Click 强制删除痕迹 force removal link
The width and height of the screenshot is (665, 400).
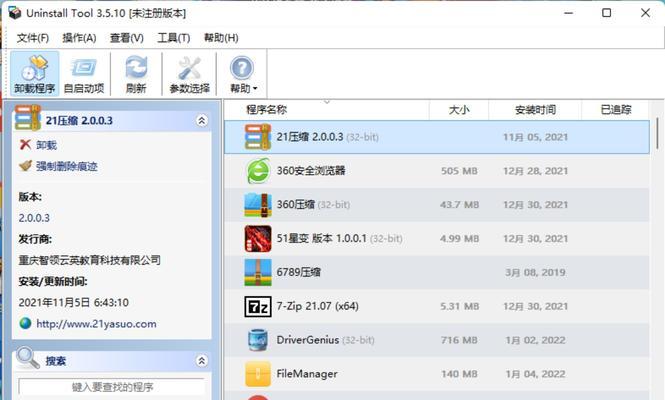(67, 166)
